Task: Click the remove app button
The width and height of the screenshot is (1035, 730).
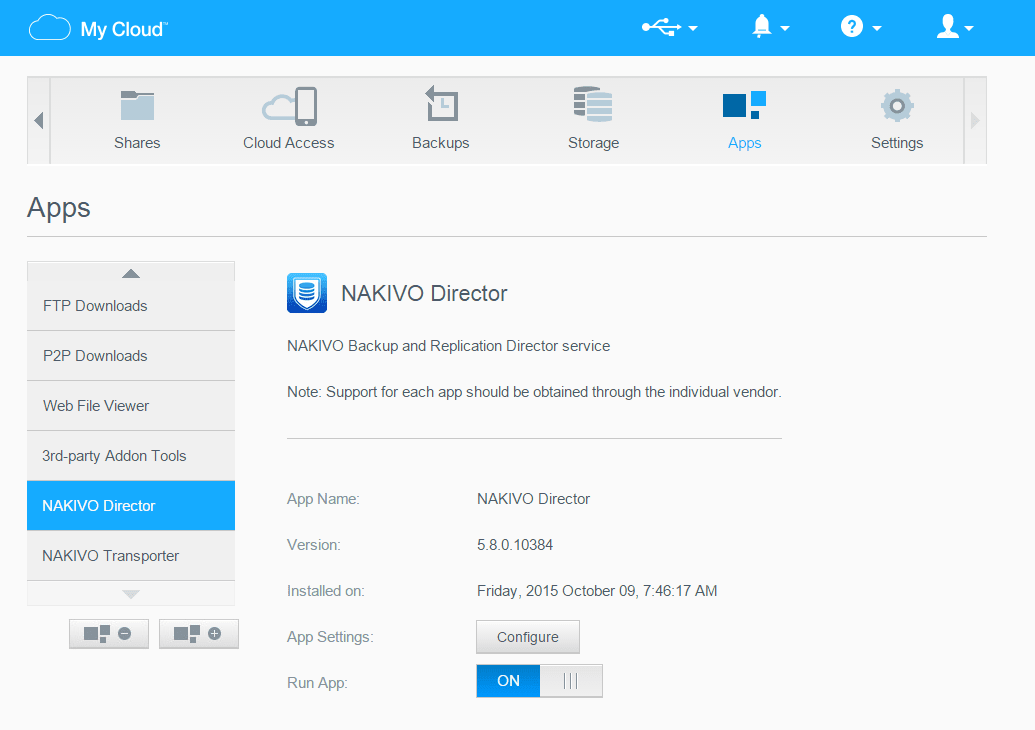Action: pyautogui.click(x=109, y=634)
